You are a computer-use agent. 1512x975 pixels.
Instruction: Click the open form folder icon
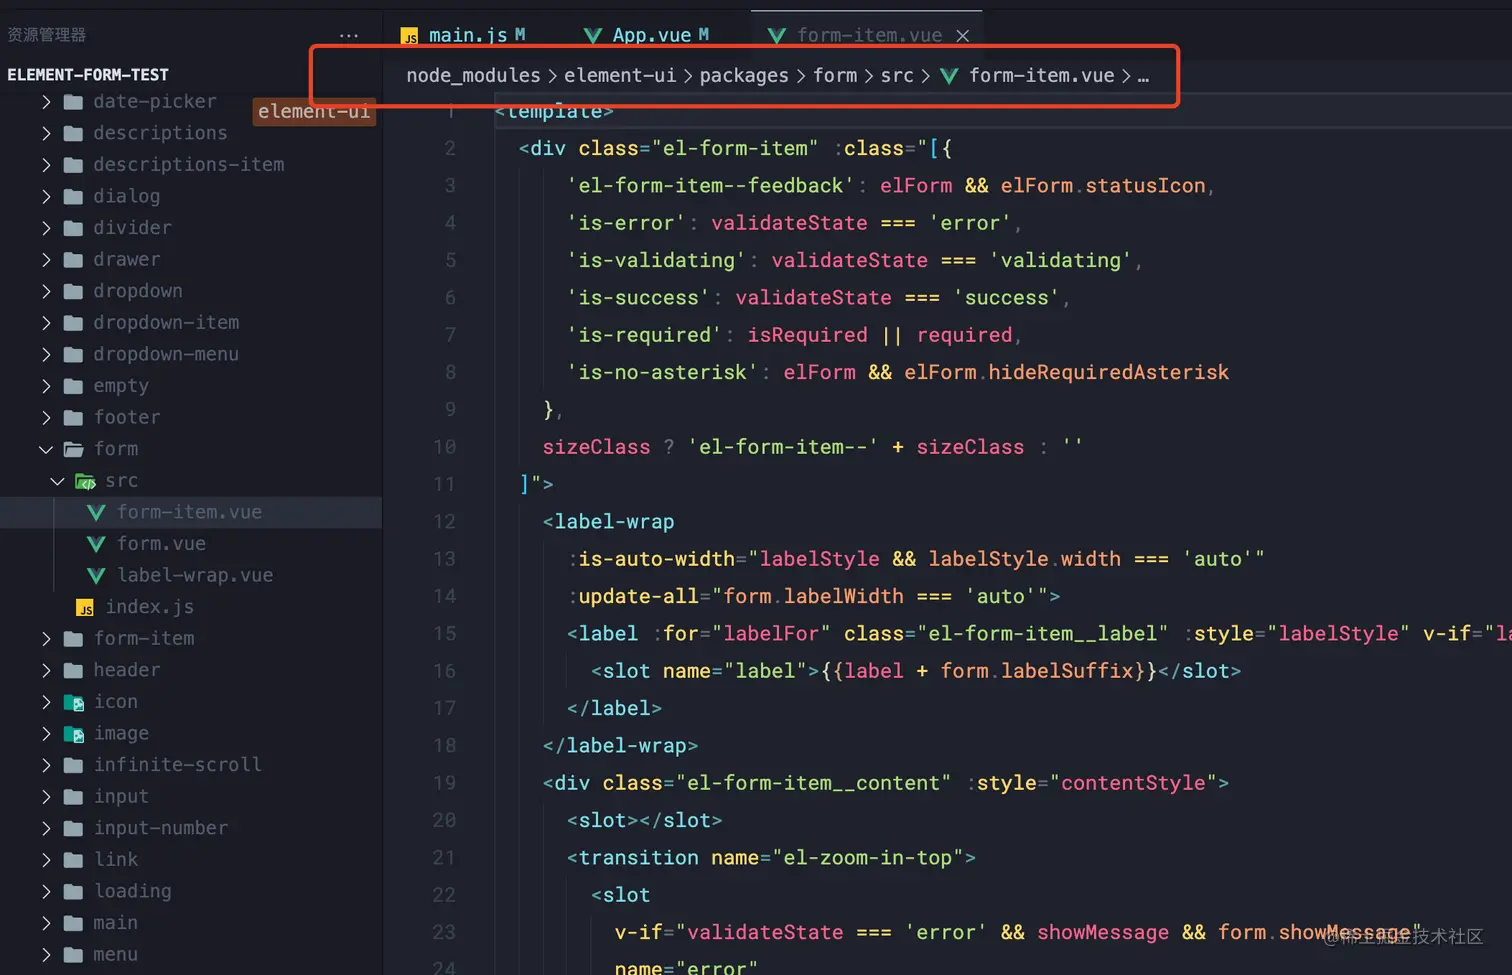click(x=73, y=450)
